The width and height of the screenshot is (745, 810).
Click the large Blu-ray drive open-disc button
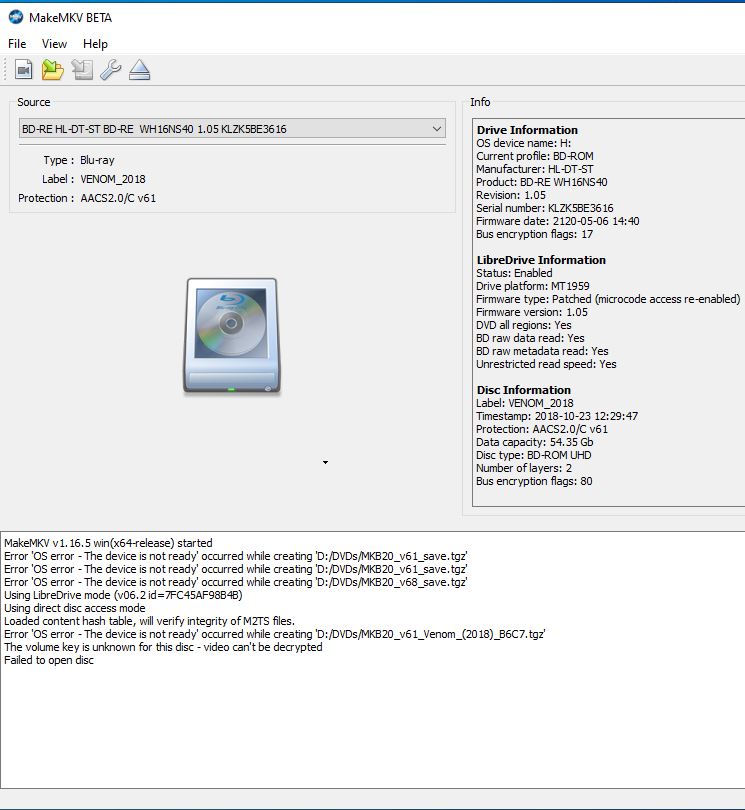pyautogui.click(x=232, y=336)
